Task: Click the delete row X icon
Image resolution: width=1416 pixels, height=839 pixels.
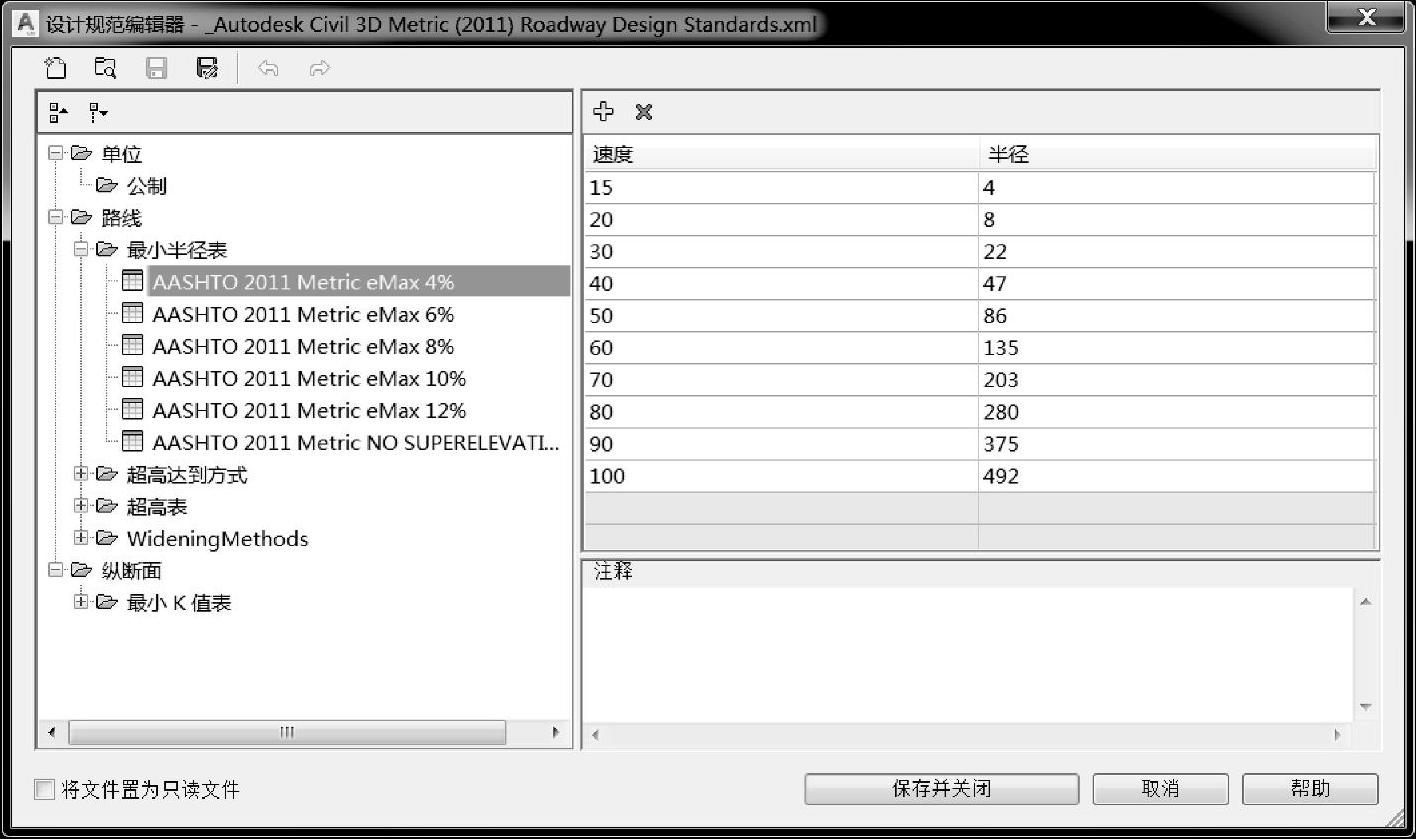Action: [x=644, y=111]
